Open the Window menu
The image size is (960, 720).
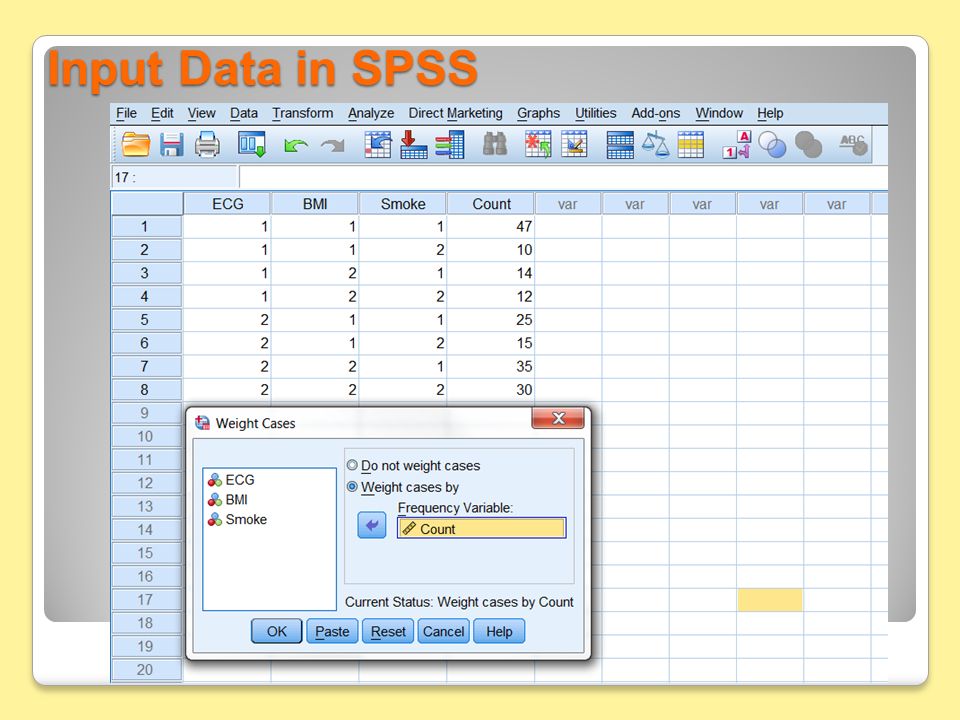coord(719,113)
